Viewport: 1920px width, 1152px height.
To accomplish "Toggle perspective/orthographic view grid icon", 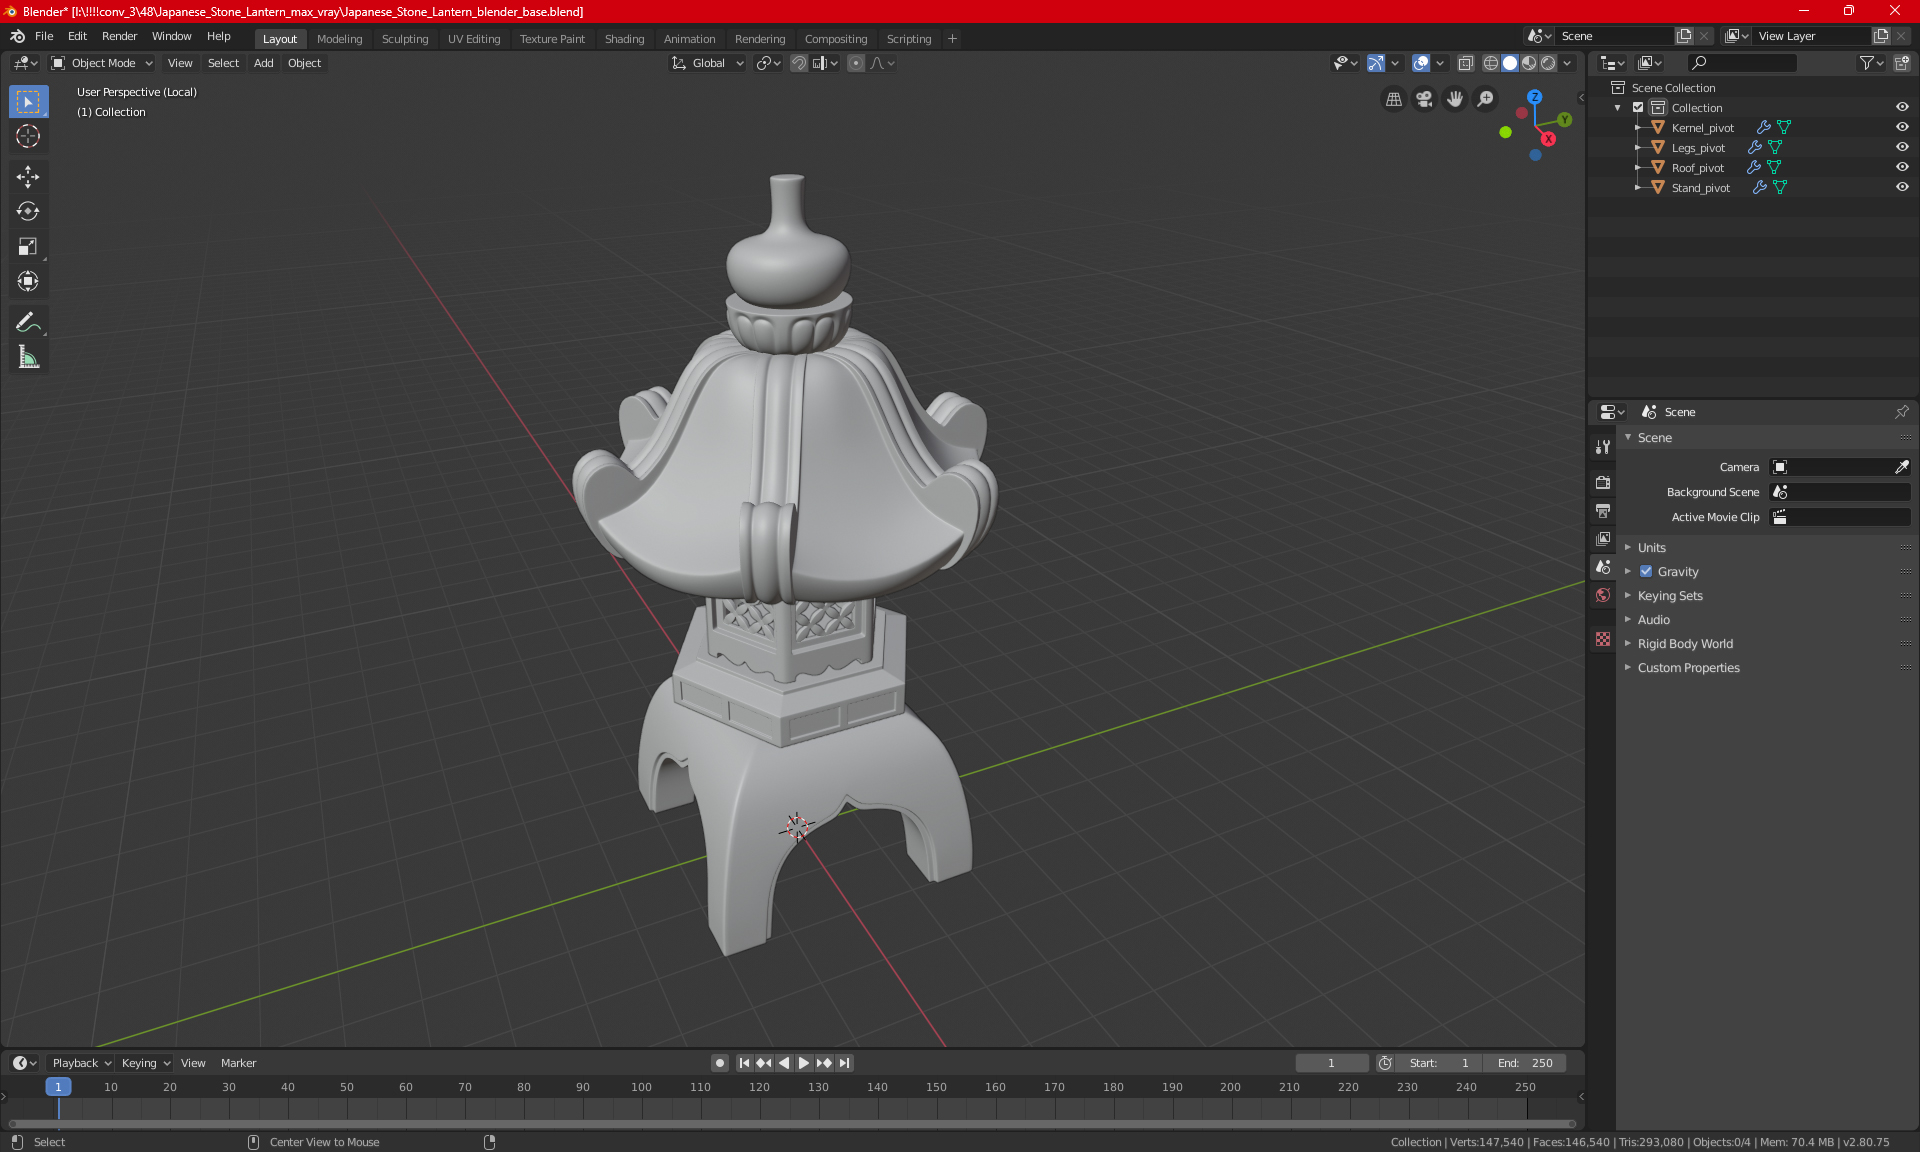I will click(1393, 99).
